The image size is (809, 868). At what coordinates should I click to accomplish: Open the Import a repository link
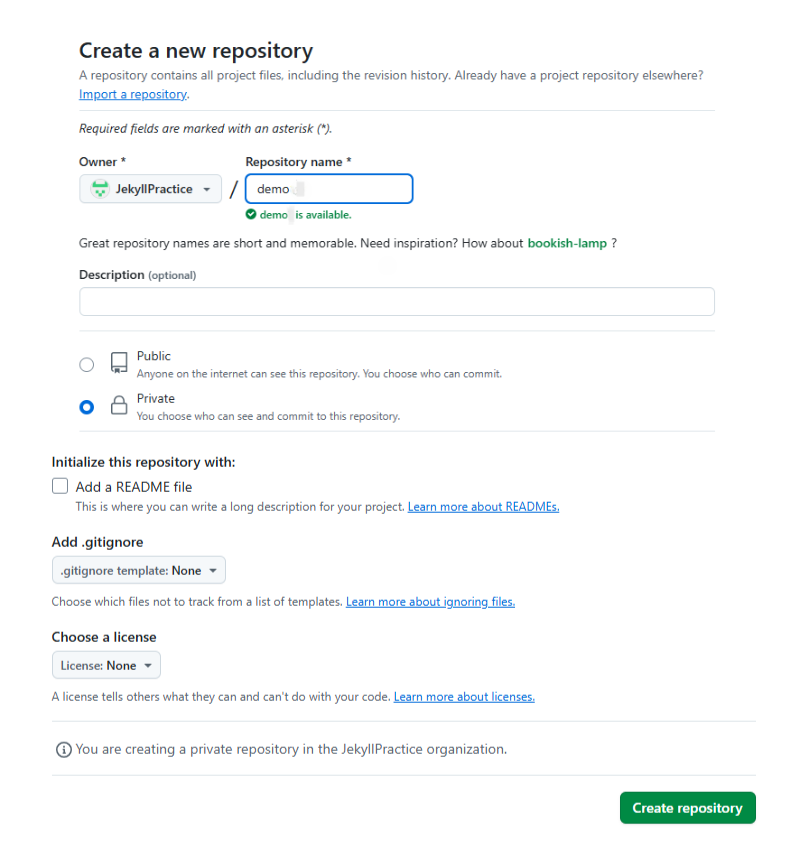(x=133, y=94)
